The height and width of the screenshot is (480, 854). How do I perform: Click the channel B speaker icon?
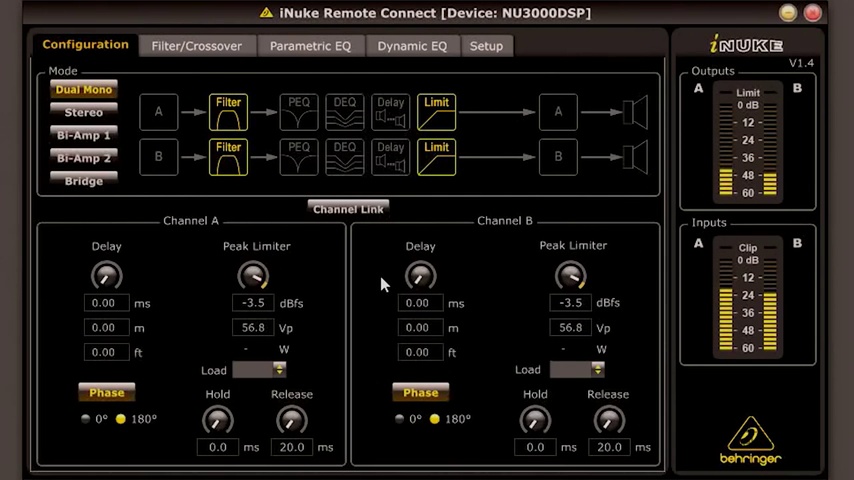636,157
